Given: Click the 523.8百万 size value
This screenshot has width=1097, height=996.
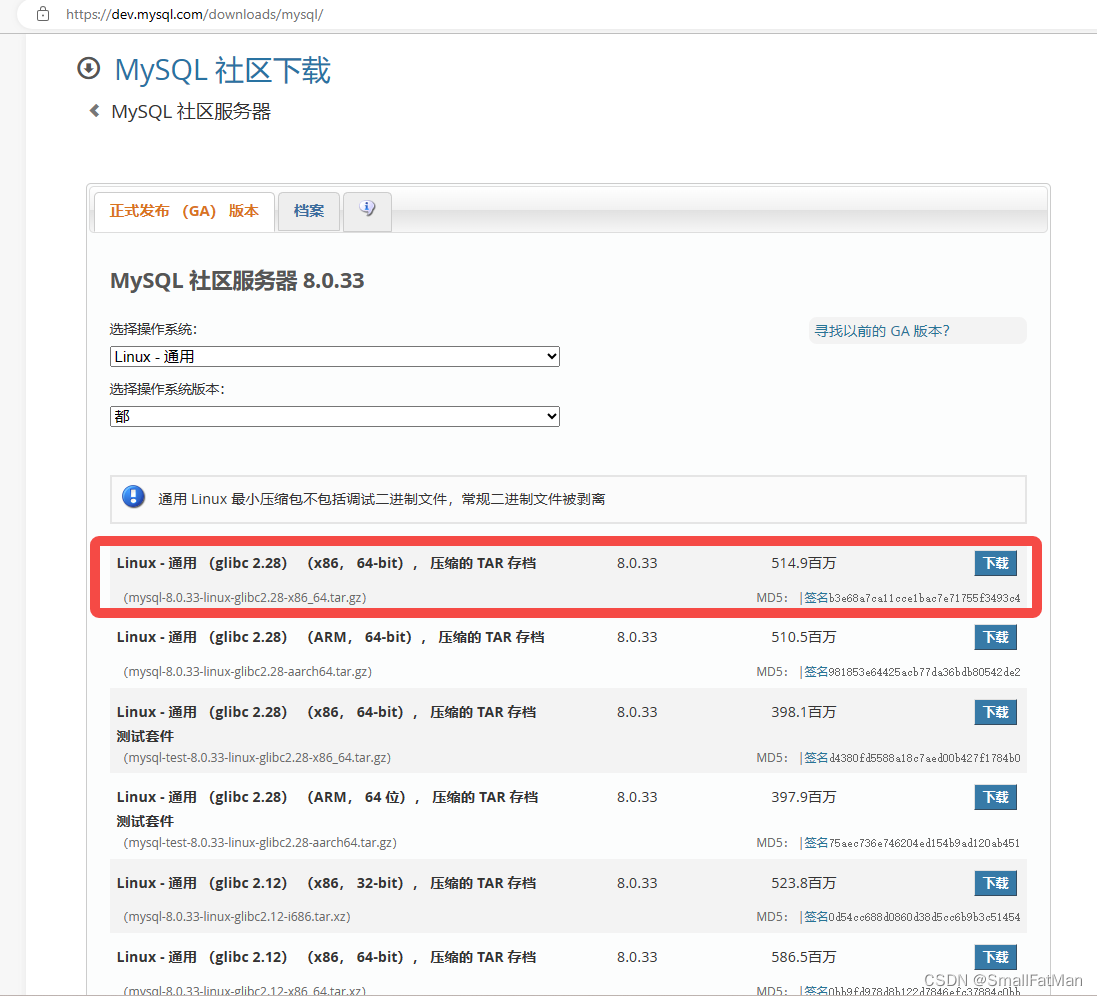Looking at the screenshot, I should pos(803,883).
